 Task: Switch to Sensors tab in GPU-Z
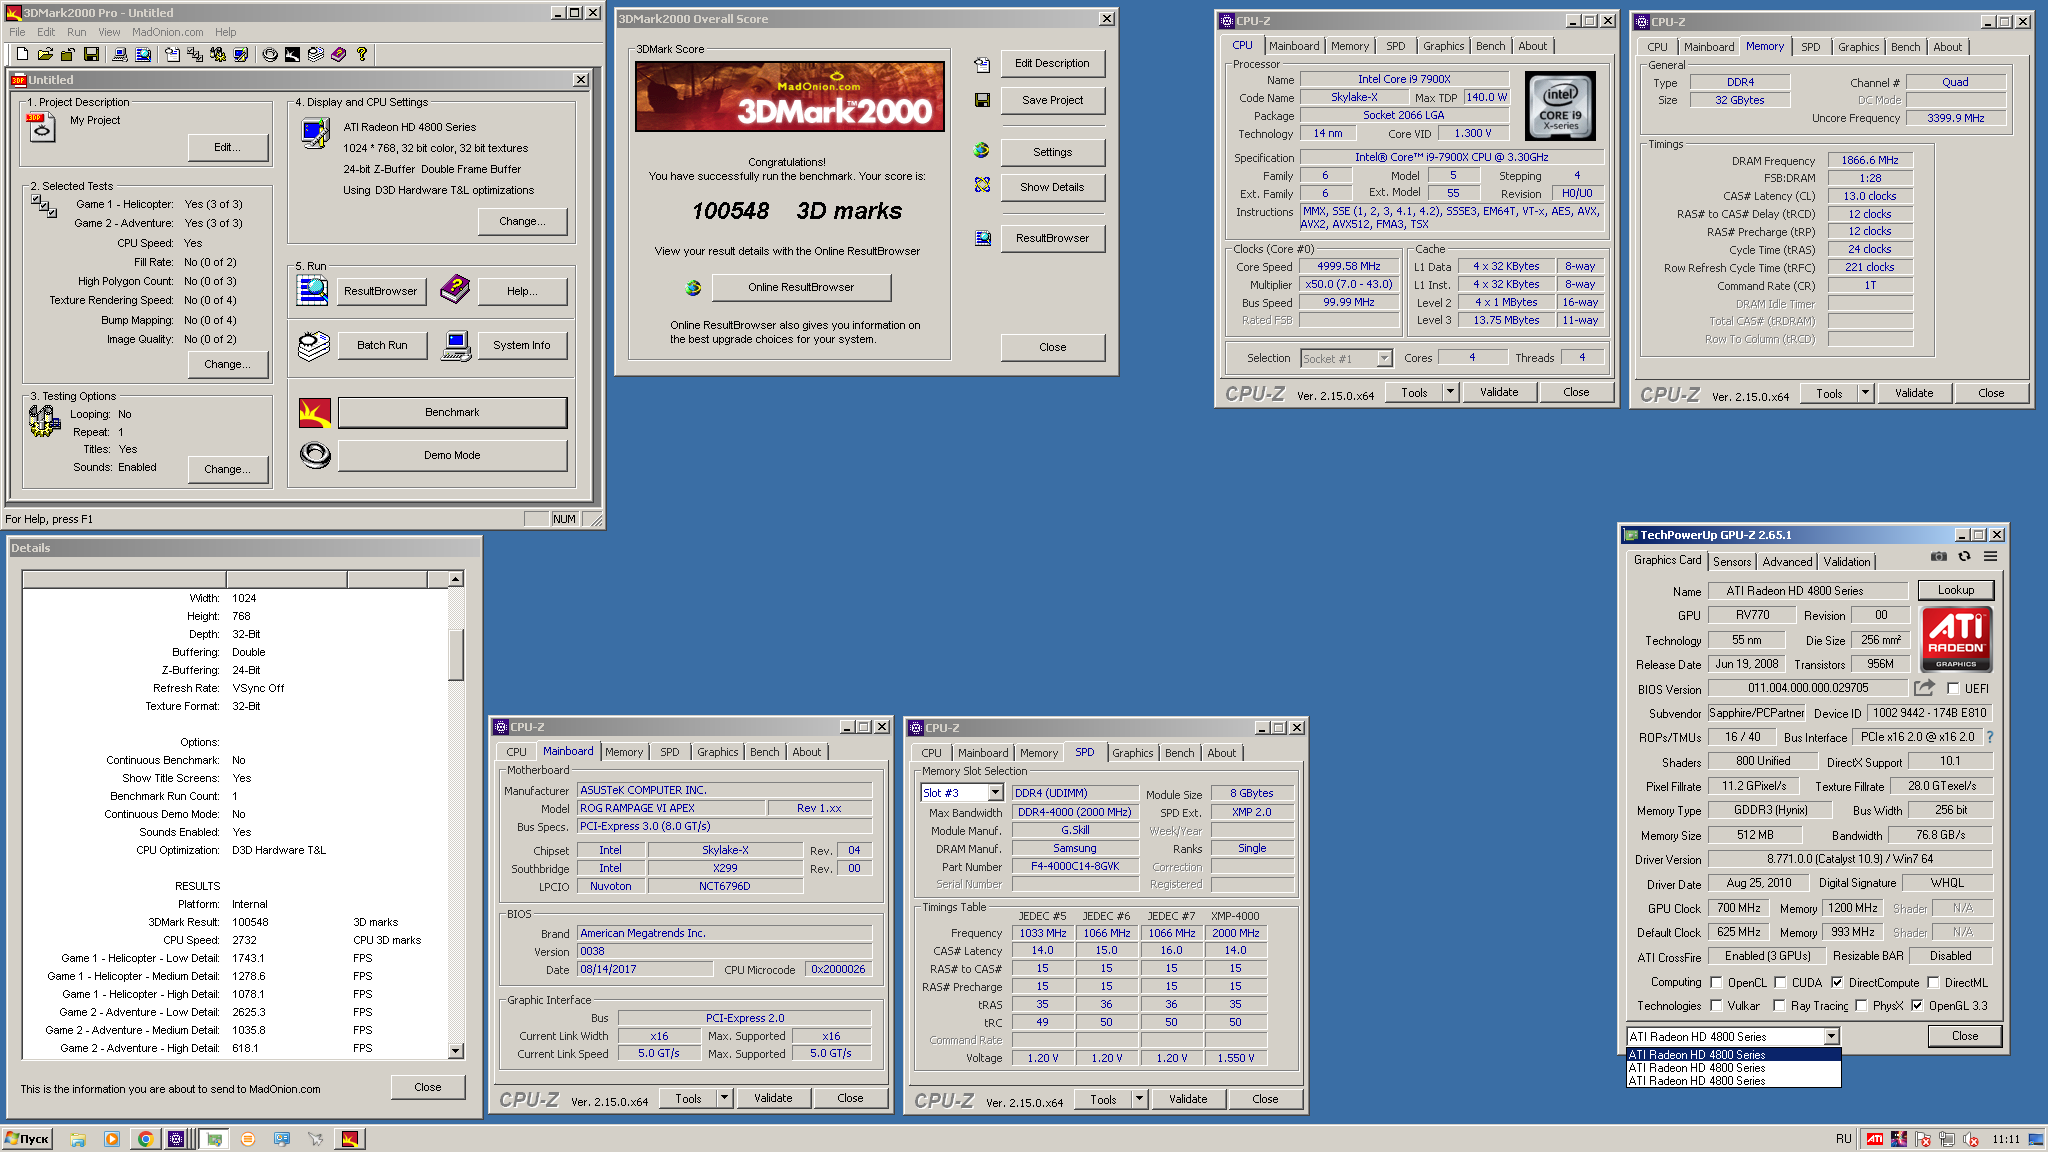tap(1732, 562)
